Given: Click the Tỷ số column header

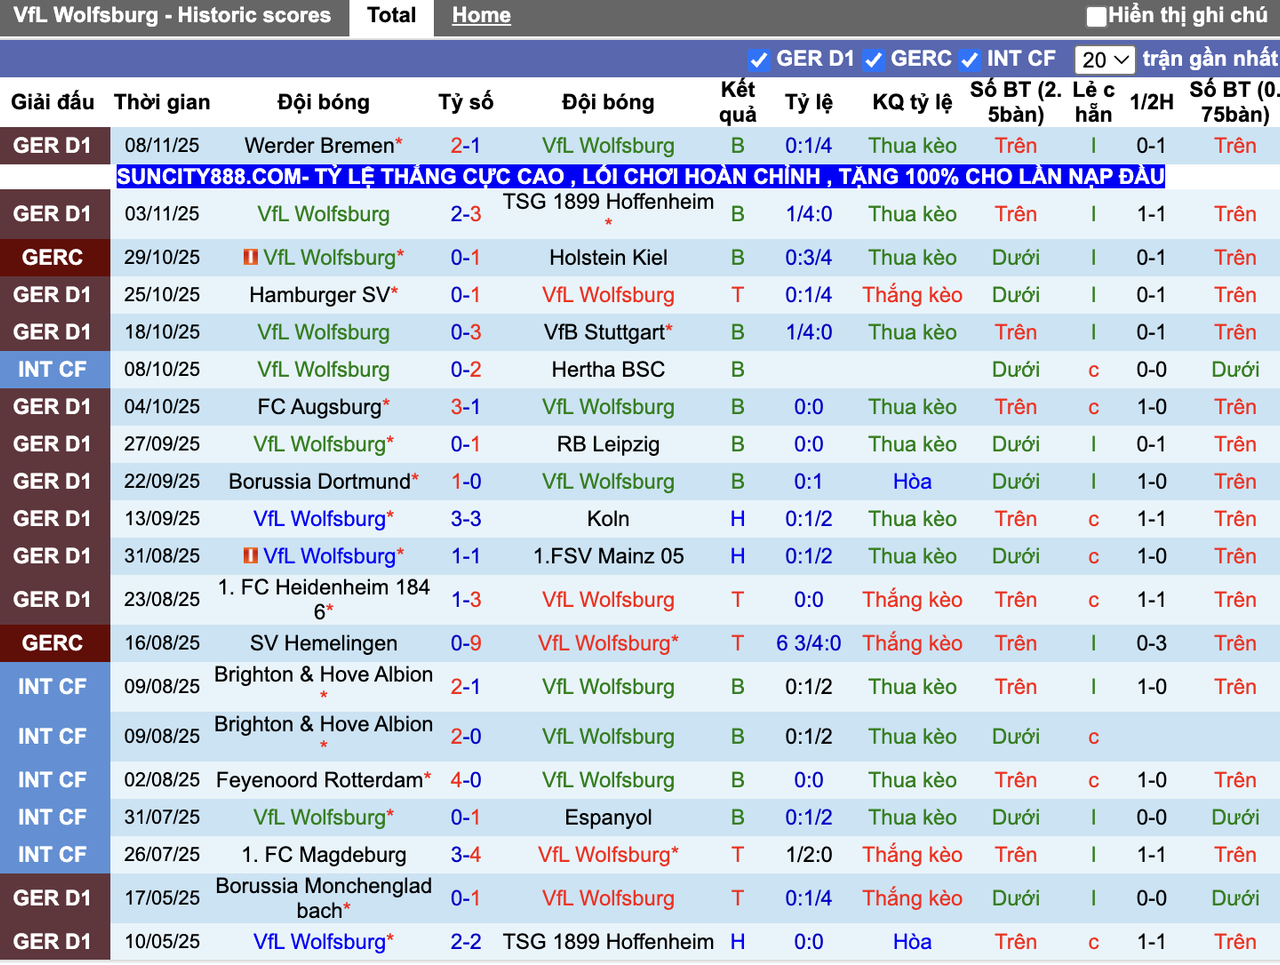Looking at the screenshot, I should click(466, 102).
